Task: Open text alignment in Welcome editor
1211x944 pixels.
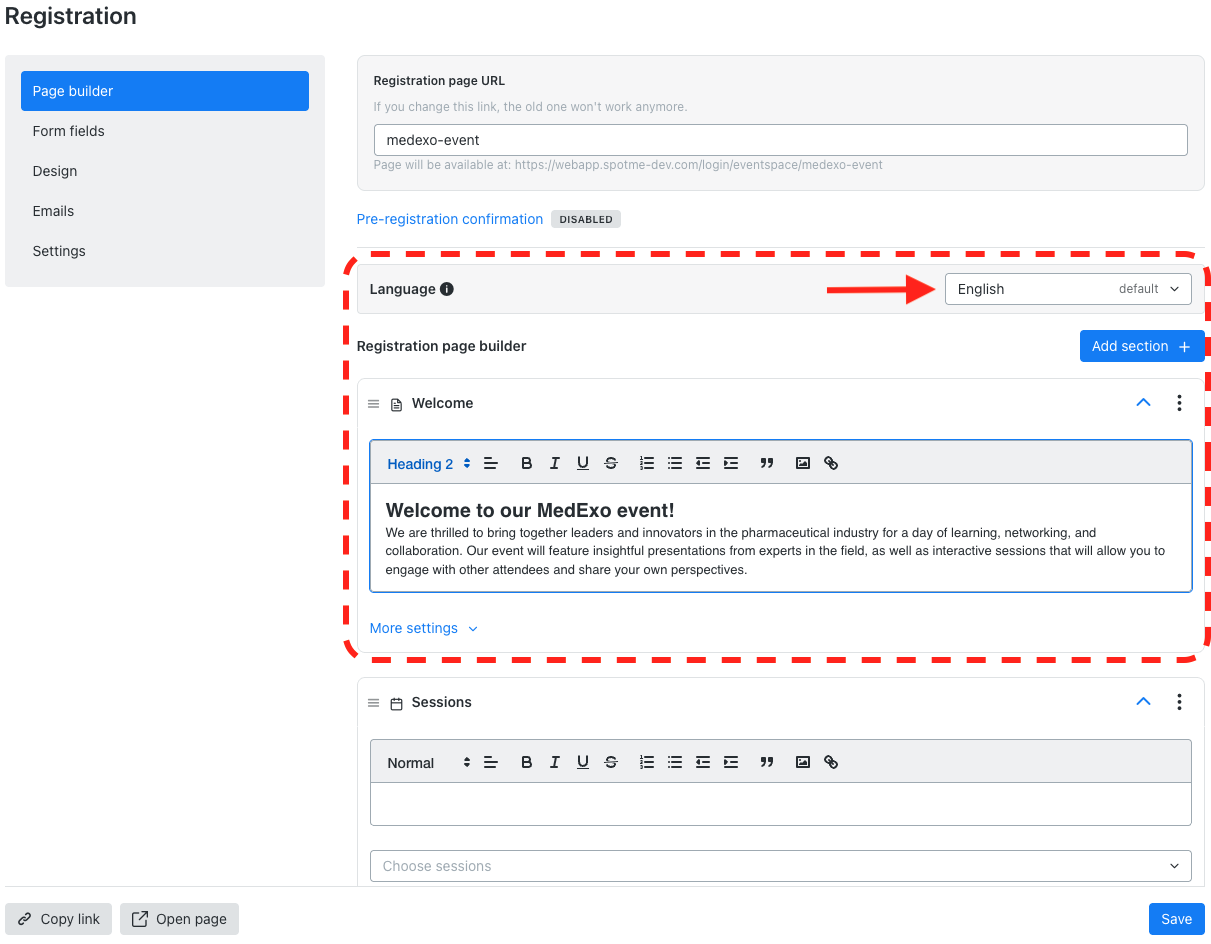Action: (x=491, y=463)
